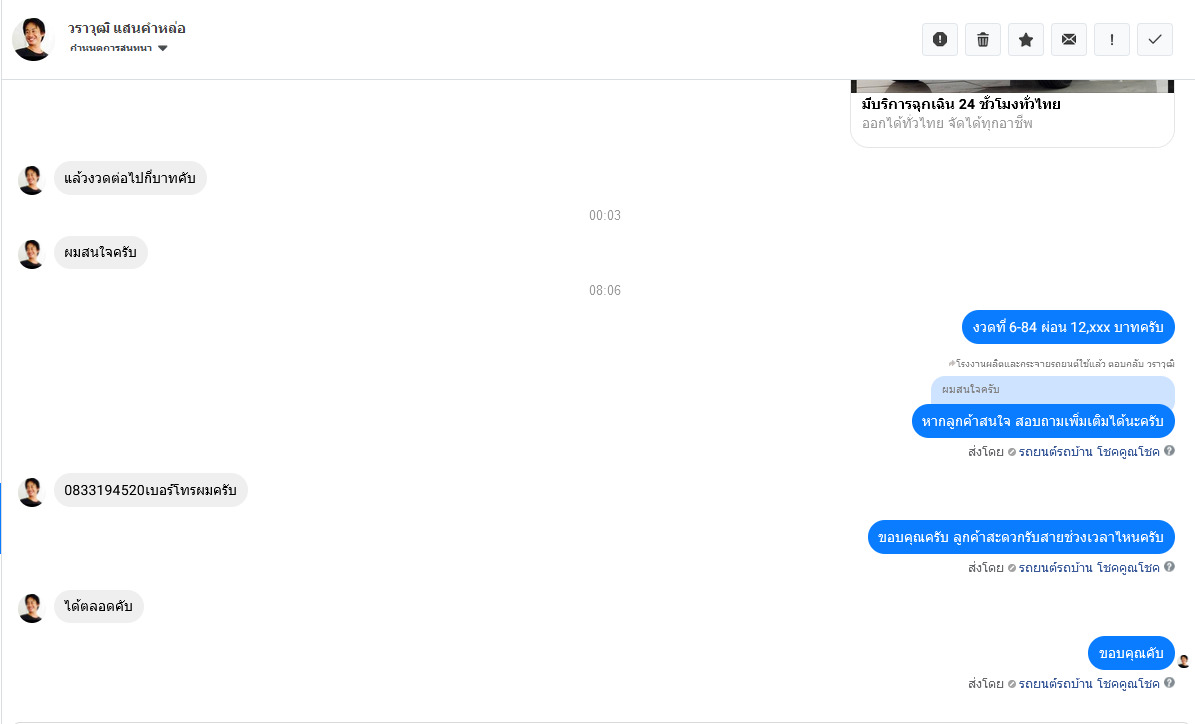The width and height of the screenshot is (1195, 724).
Task: Click the seen-by avatar next to ขอบคุณคับ
Action: 1184,661
